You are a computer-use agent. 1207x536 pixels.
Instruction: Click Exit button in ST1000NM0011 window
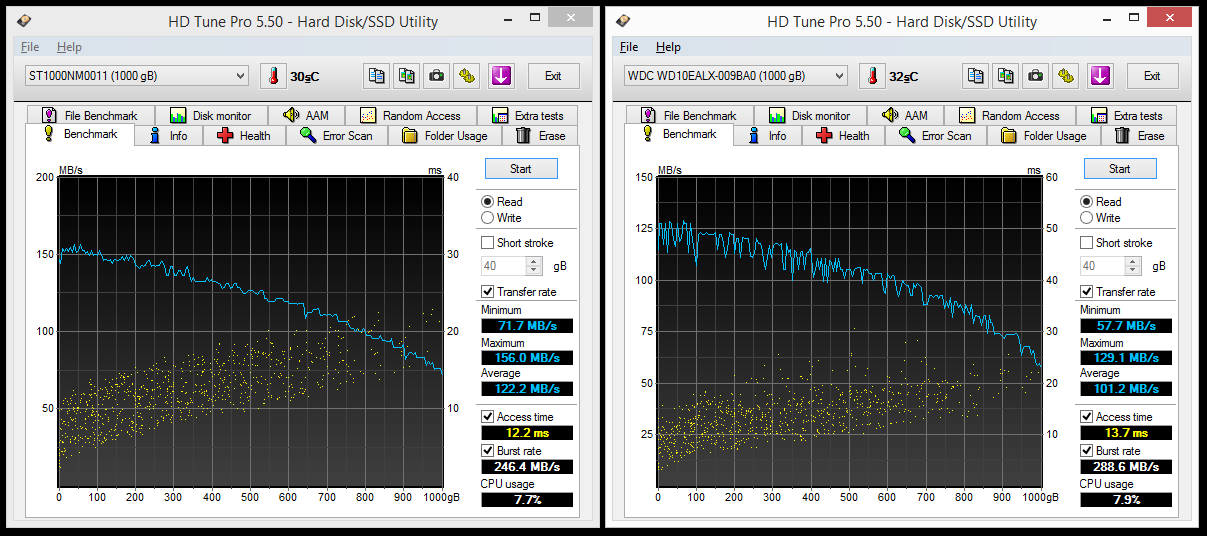pos(553,76)
